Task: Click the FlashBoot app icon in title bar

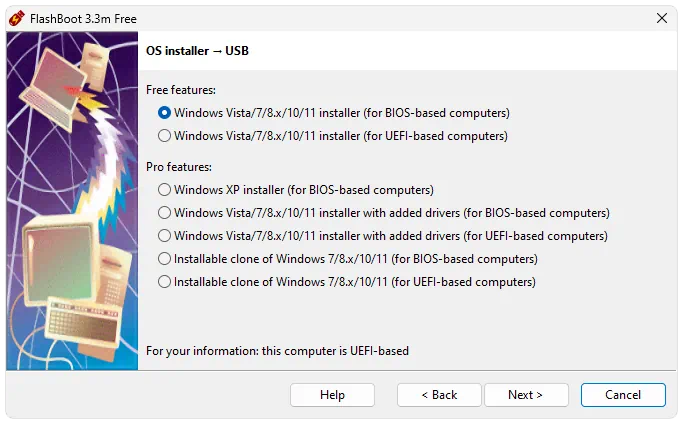Action: 17,19
